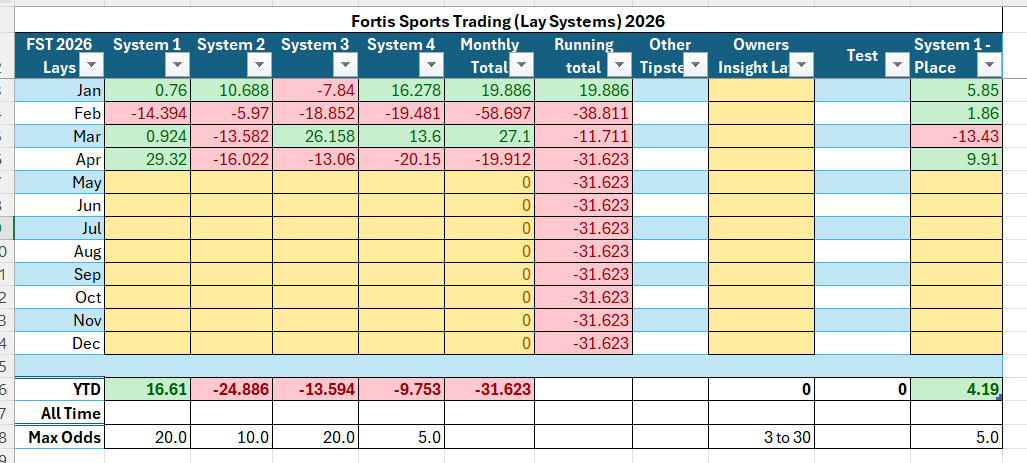Click cell with value -58.697
Screen dimensions: 1027x463
pos(489,113)
